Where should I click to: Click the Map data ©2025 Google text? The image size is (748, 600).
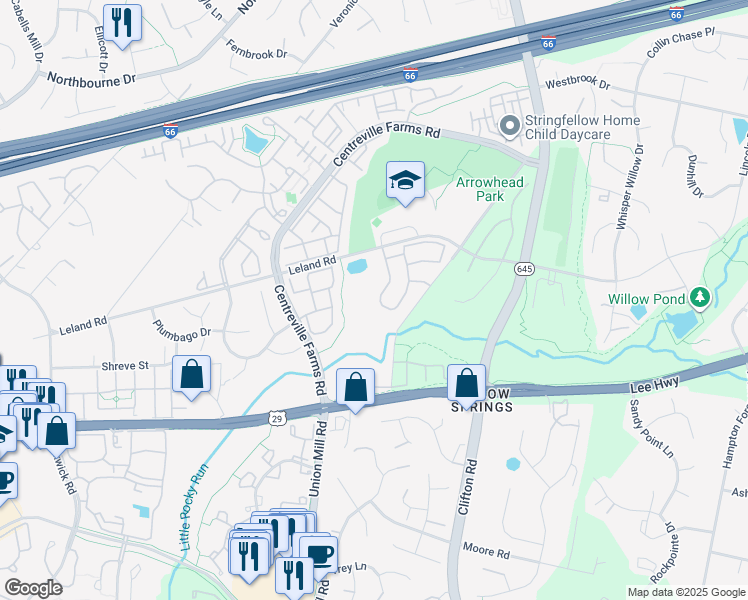pyautogui.click(x=686, y=593)
